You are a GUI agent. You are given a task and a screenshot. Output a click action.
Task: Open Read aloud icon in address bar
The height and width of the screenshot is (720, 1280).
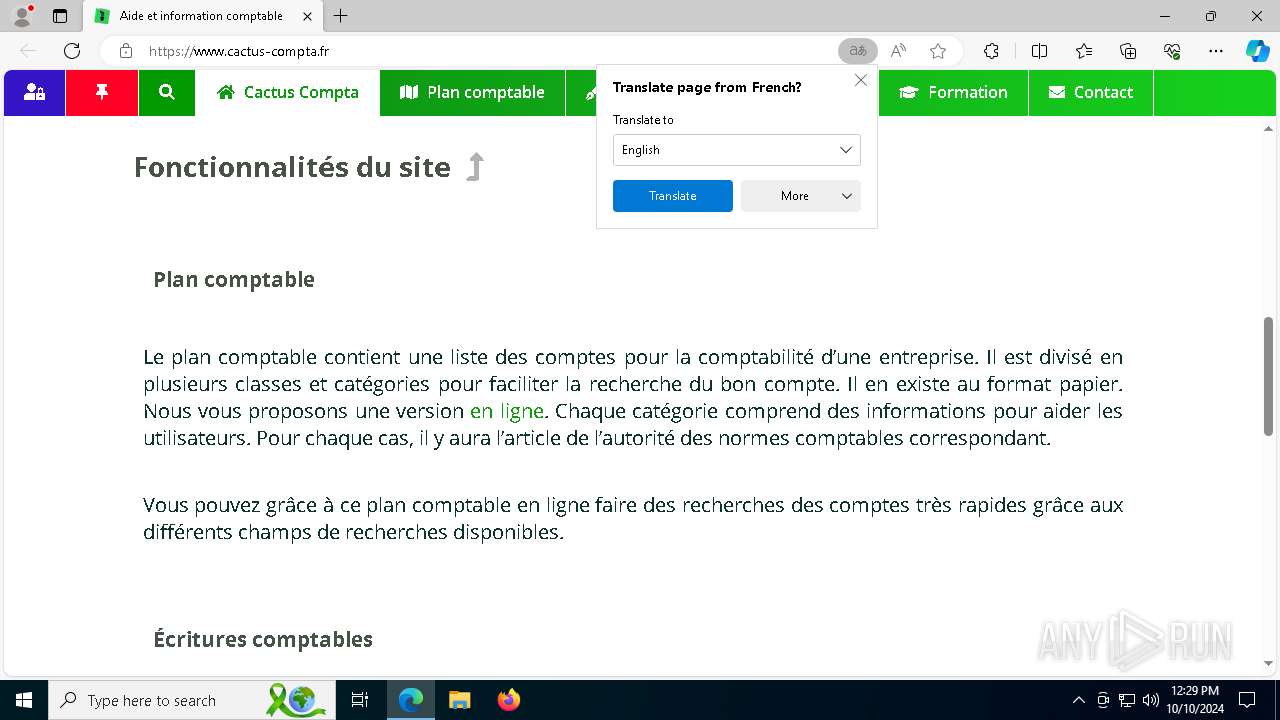point(898,51)
